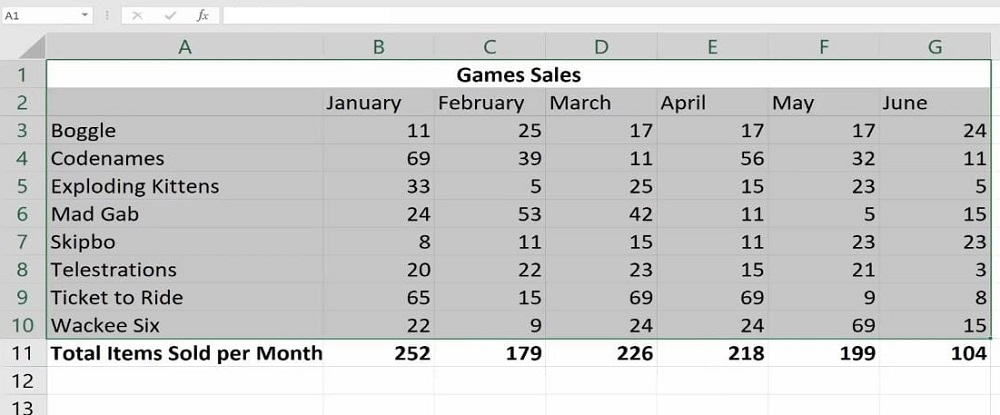
Task: Select column G header
Action: tap(935, 46)
